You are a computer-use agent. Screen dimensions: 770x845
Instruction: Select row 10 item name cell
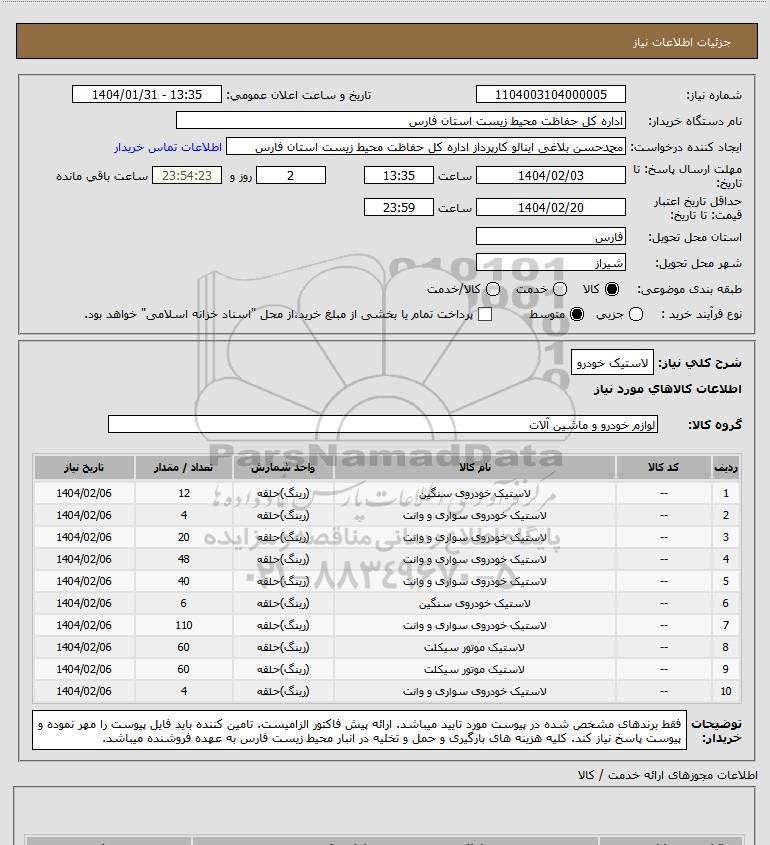point(475,691)
